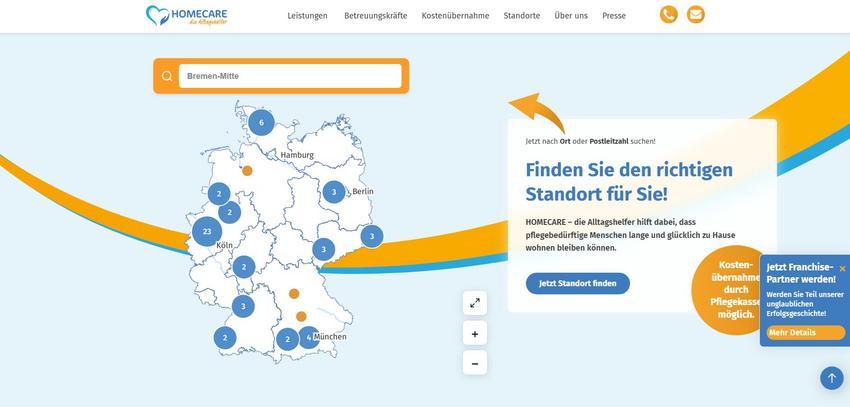Screen dimensions: 850x407
Task: Open the Leistungen menu
Action: (307, 16)
